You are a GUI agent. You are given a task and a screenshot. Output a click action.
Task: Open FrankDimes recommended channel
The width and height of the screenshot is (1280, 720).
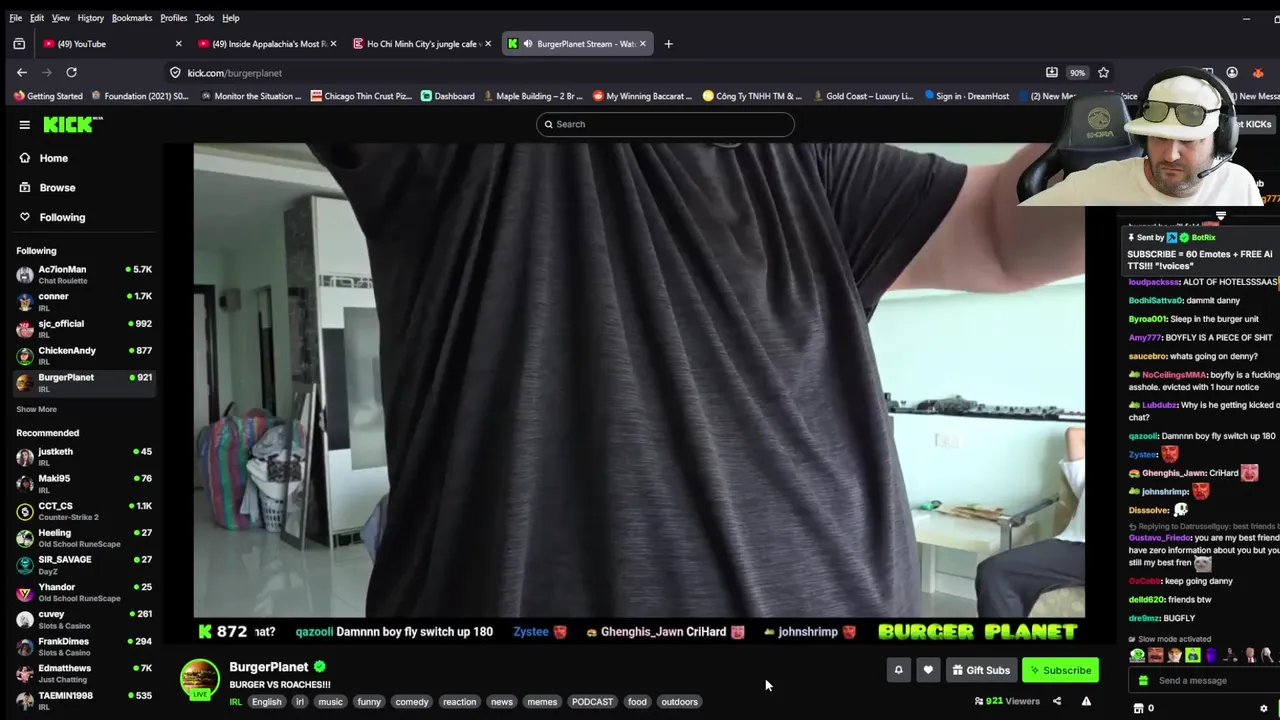(x=84, y=646)
